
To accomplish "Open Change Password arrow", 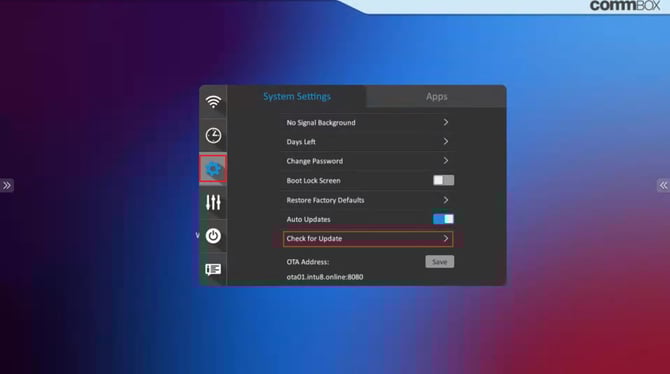I will tap(446, 161).
